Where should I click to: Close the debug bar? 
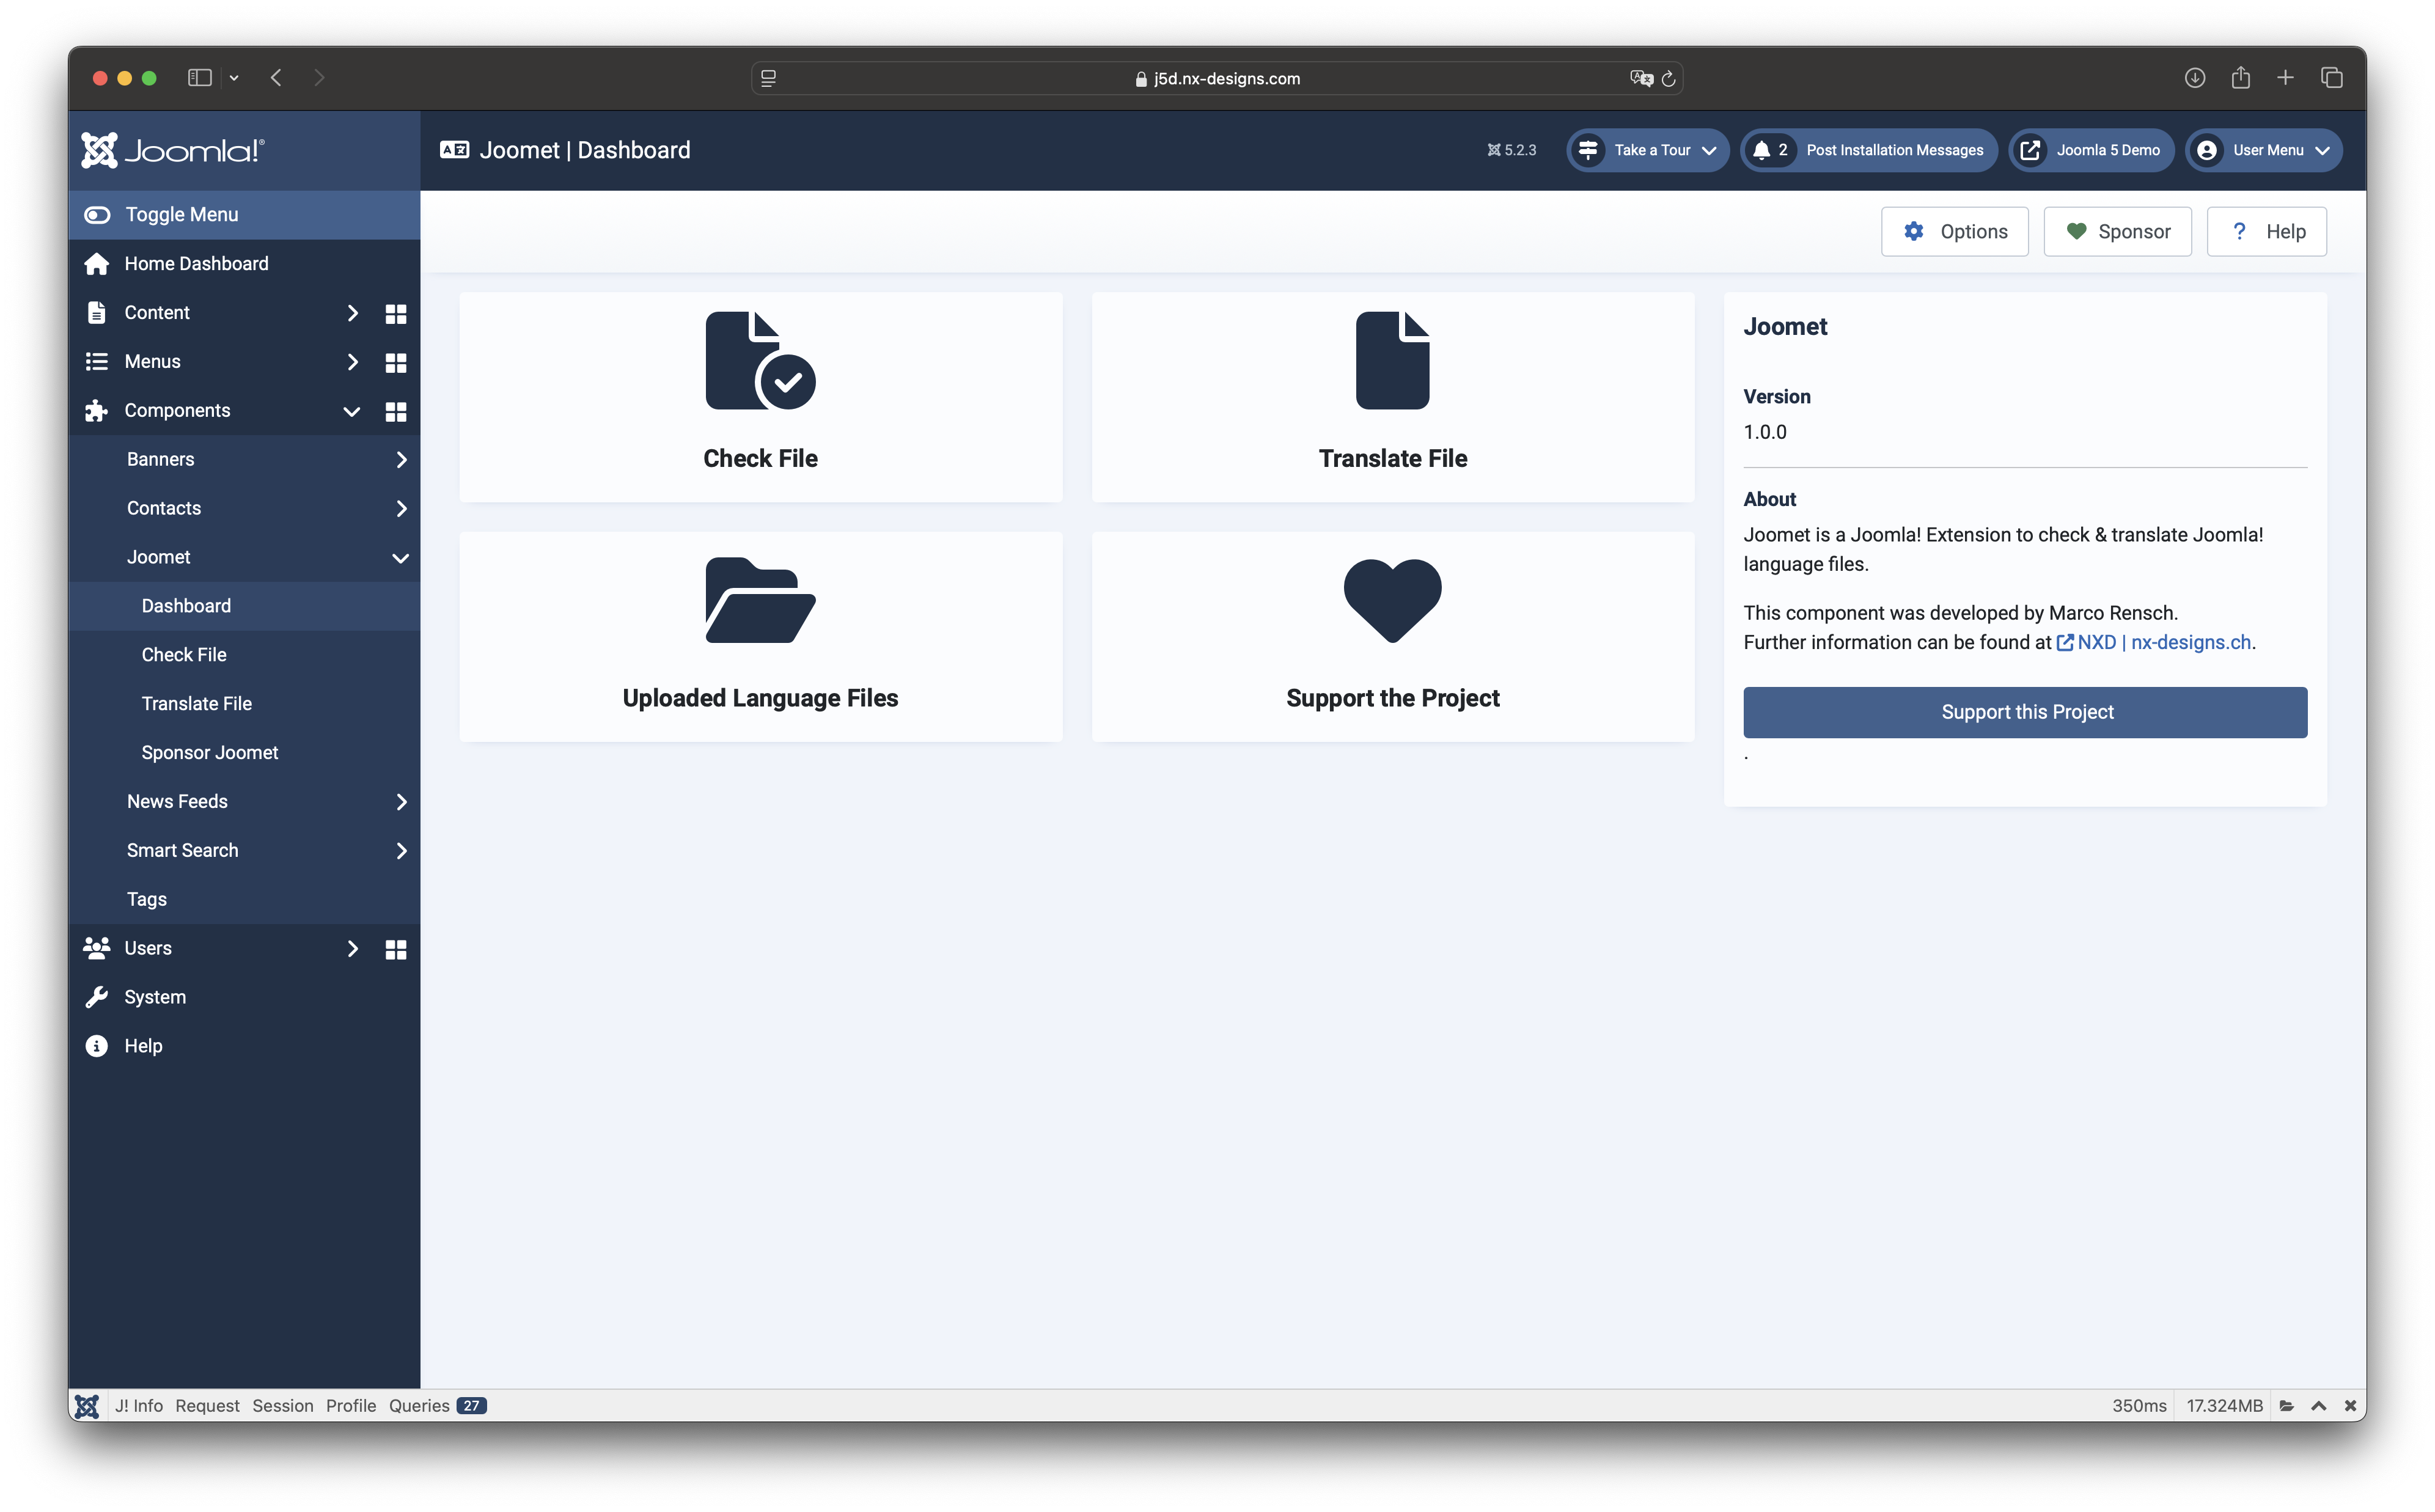pyautogui.click(x=2350, y=1405)
